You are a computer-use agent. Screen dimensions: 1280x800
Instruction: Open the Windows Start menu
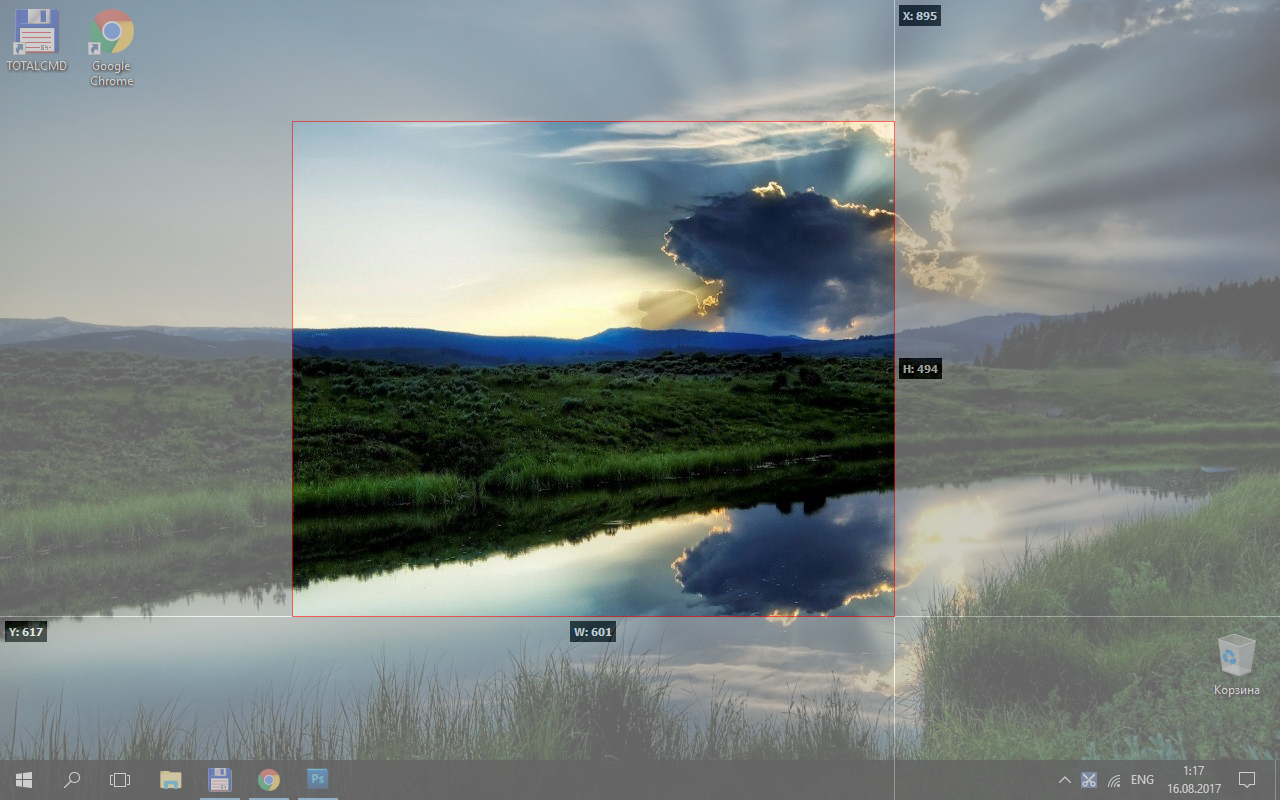click(24, 780)
